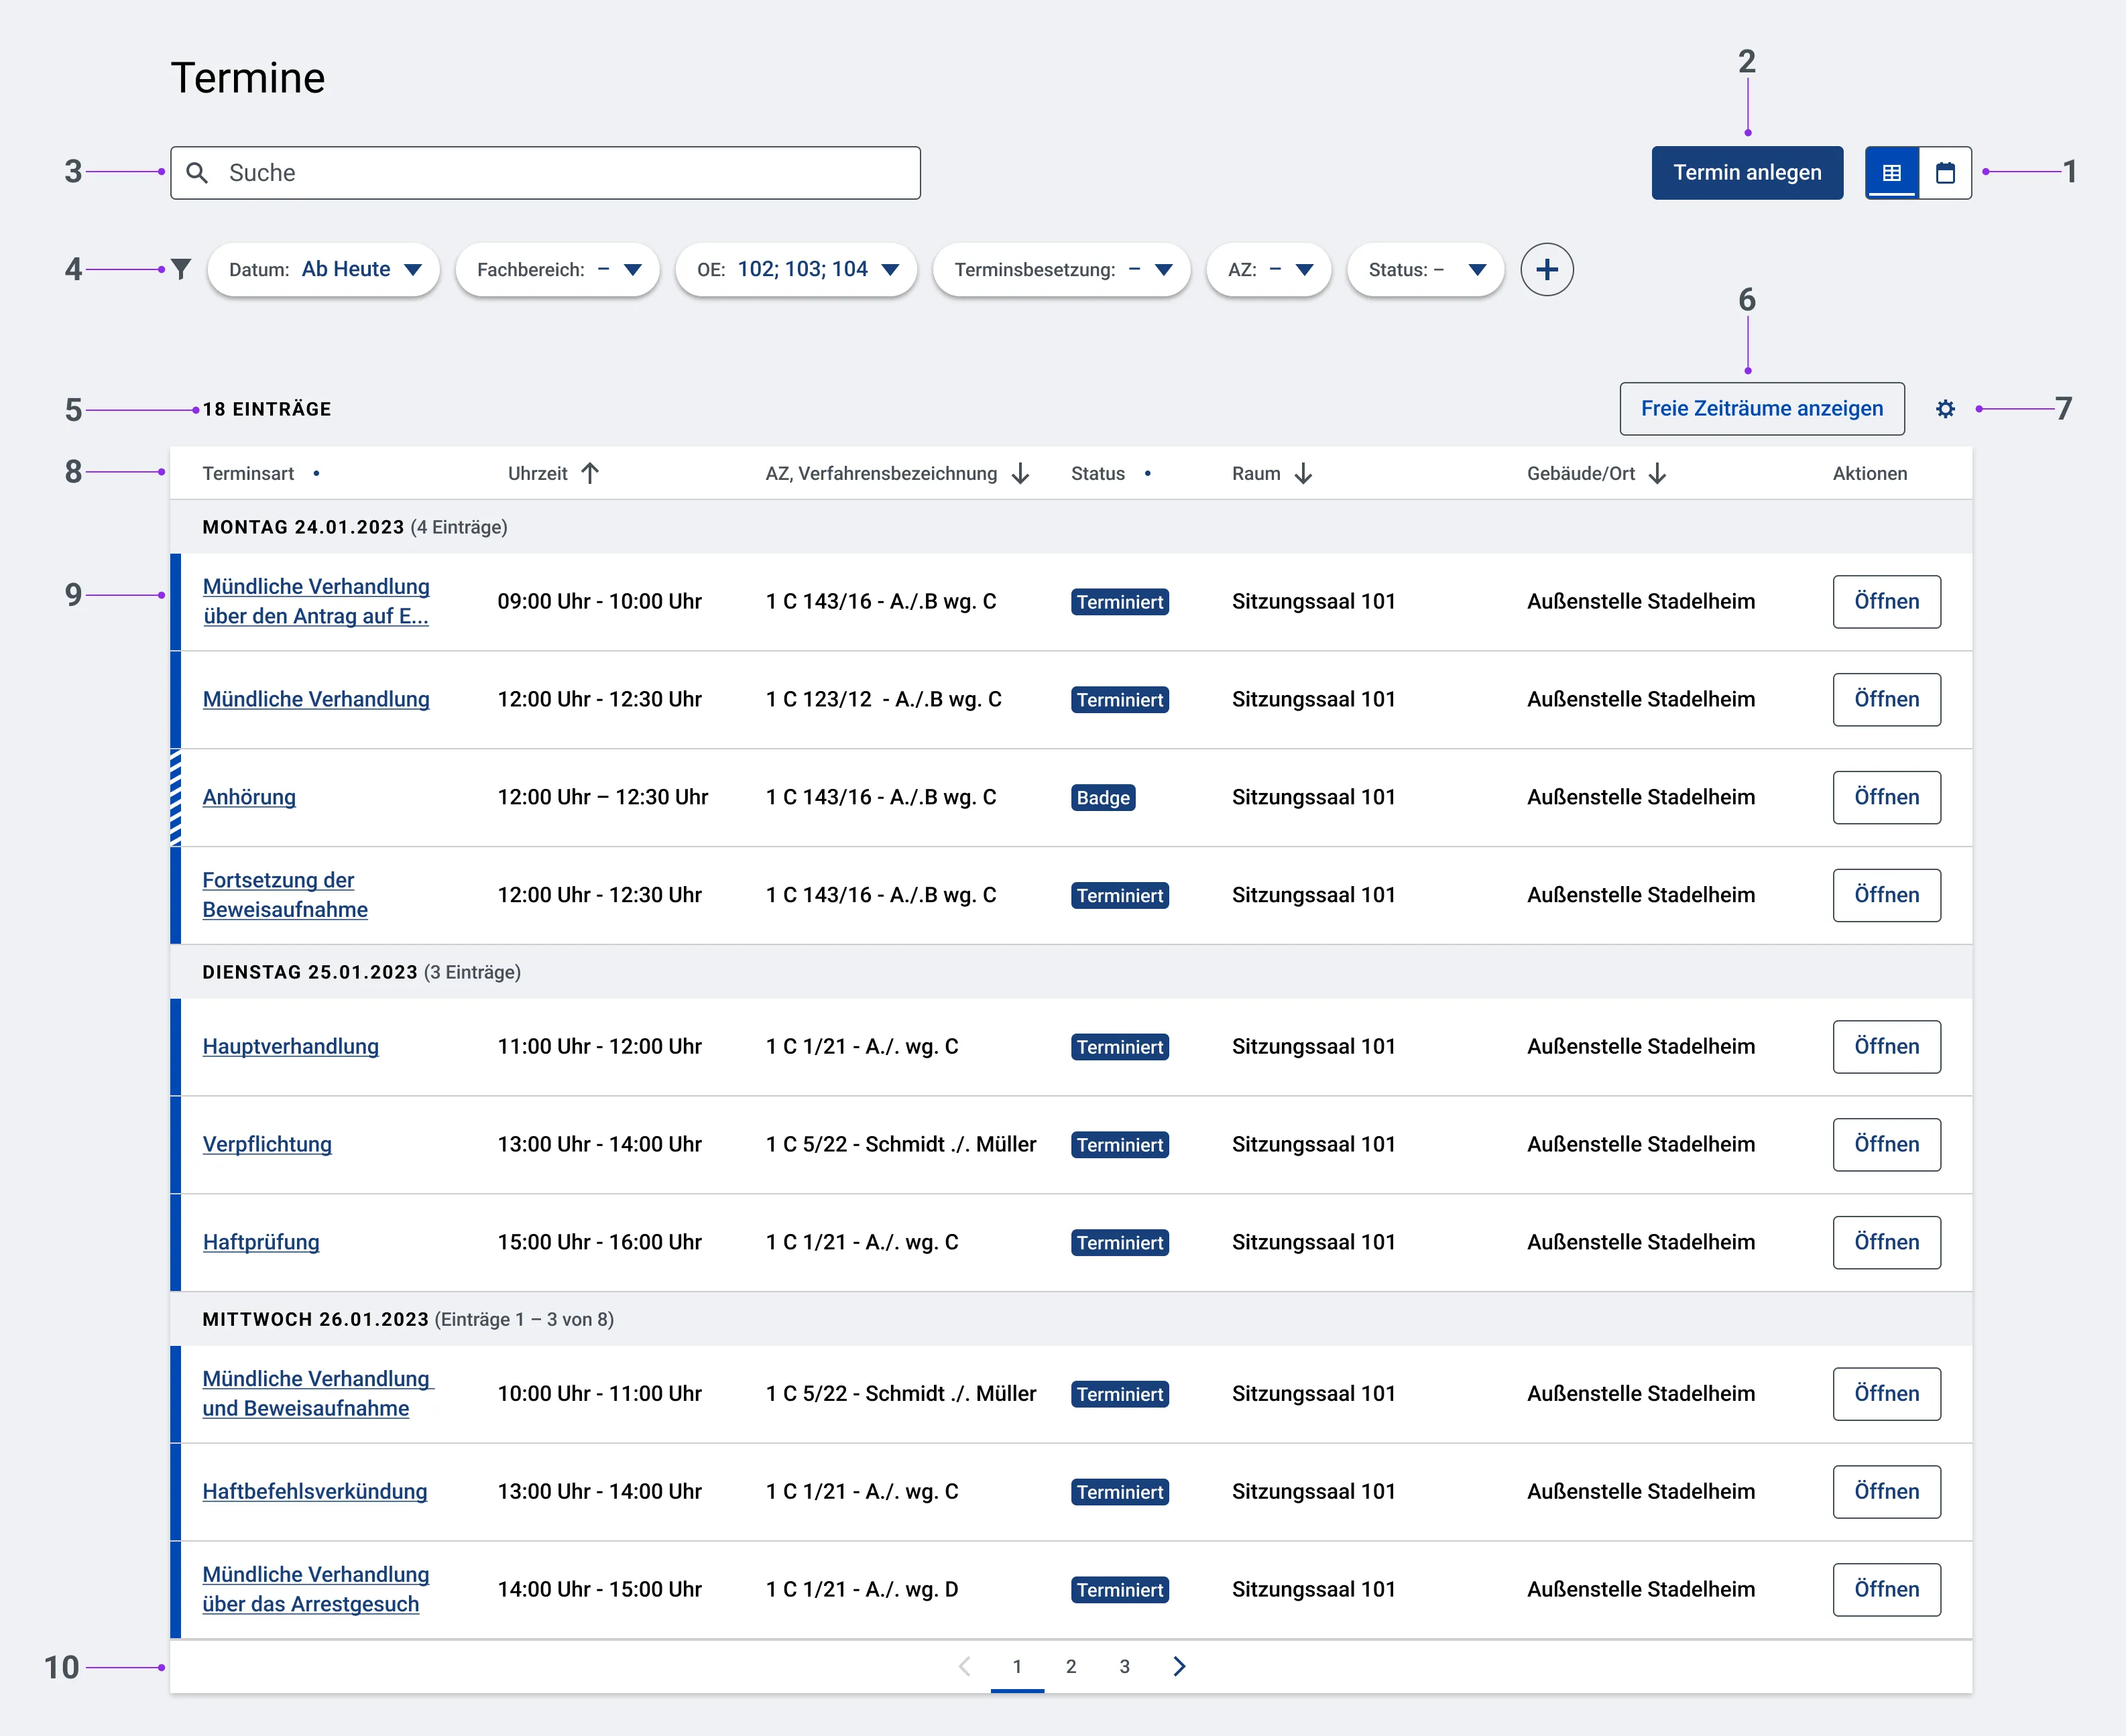Add another filter with plus icon
Screen dimensions: 2126x1736
click(1546, 270)
